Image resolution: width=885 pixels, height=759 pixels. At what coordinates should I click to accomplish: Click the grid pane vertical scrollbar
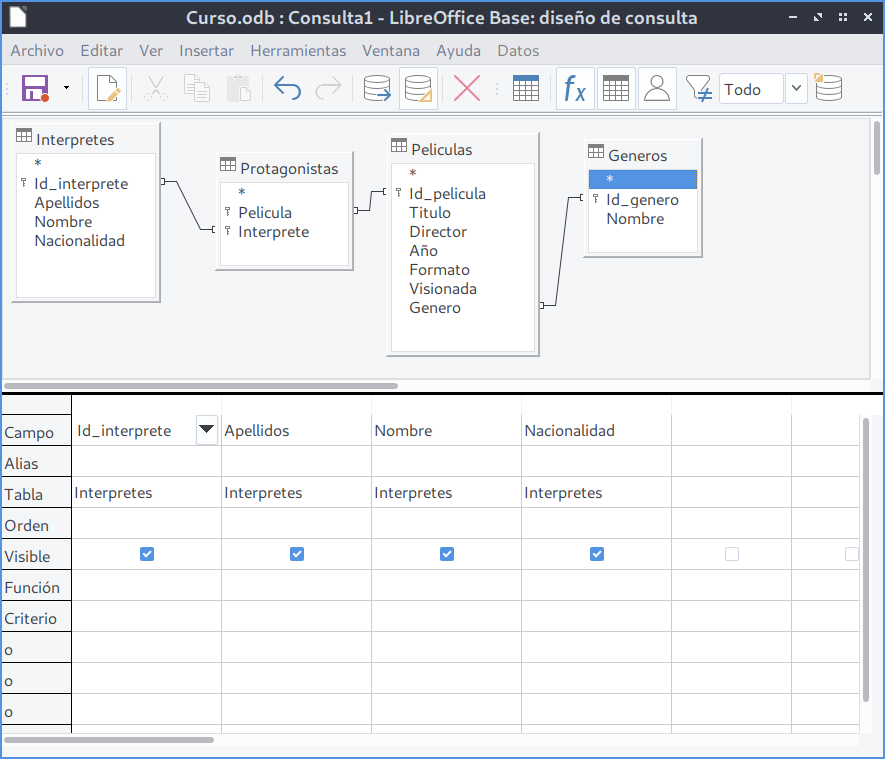(866, 560)
